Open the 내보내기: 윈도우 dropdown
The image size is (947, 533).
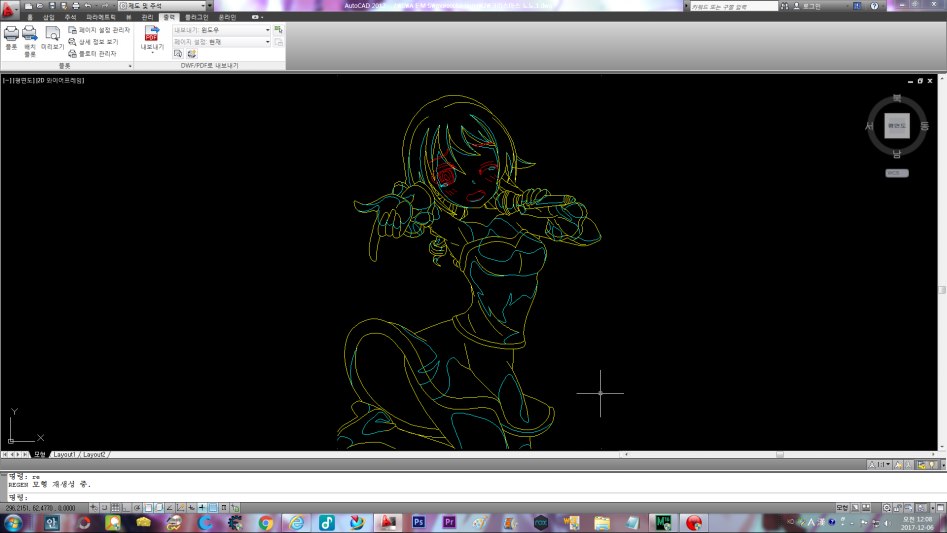coord(221,30)
